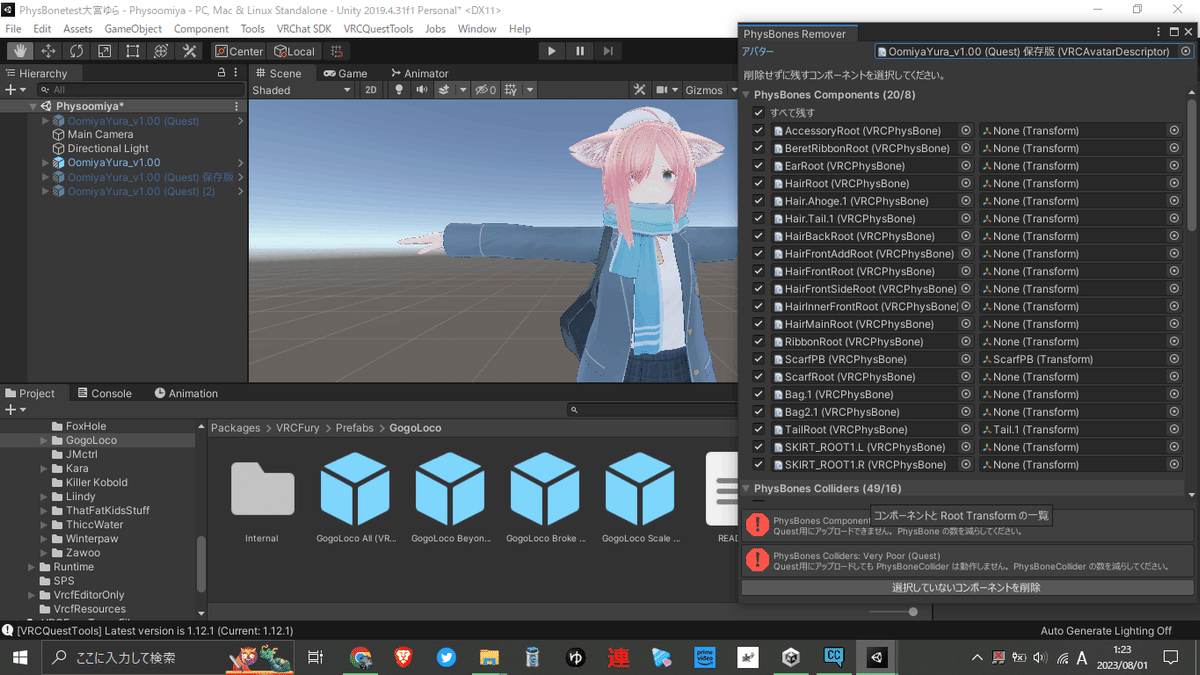Select the Rotate tool
This screenshot has width=1200, height=675.
pos(75,50)
